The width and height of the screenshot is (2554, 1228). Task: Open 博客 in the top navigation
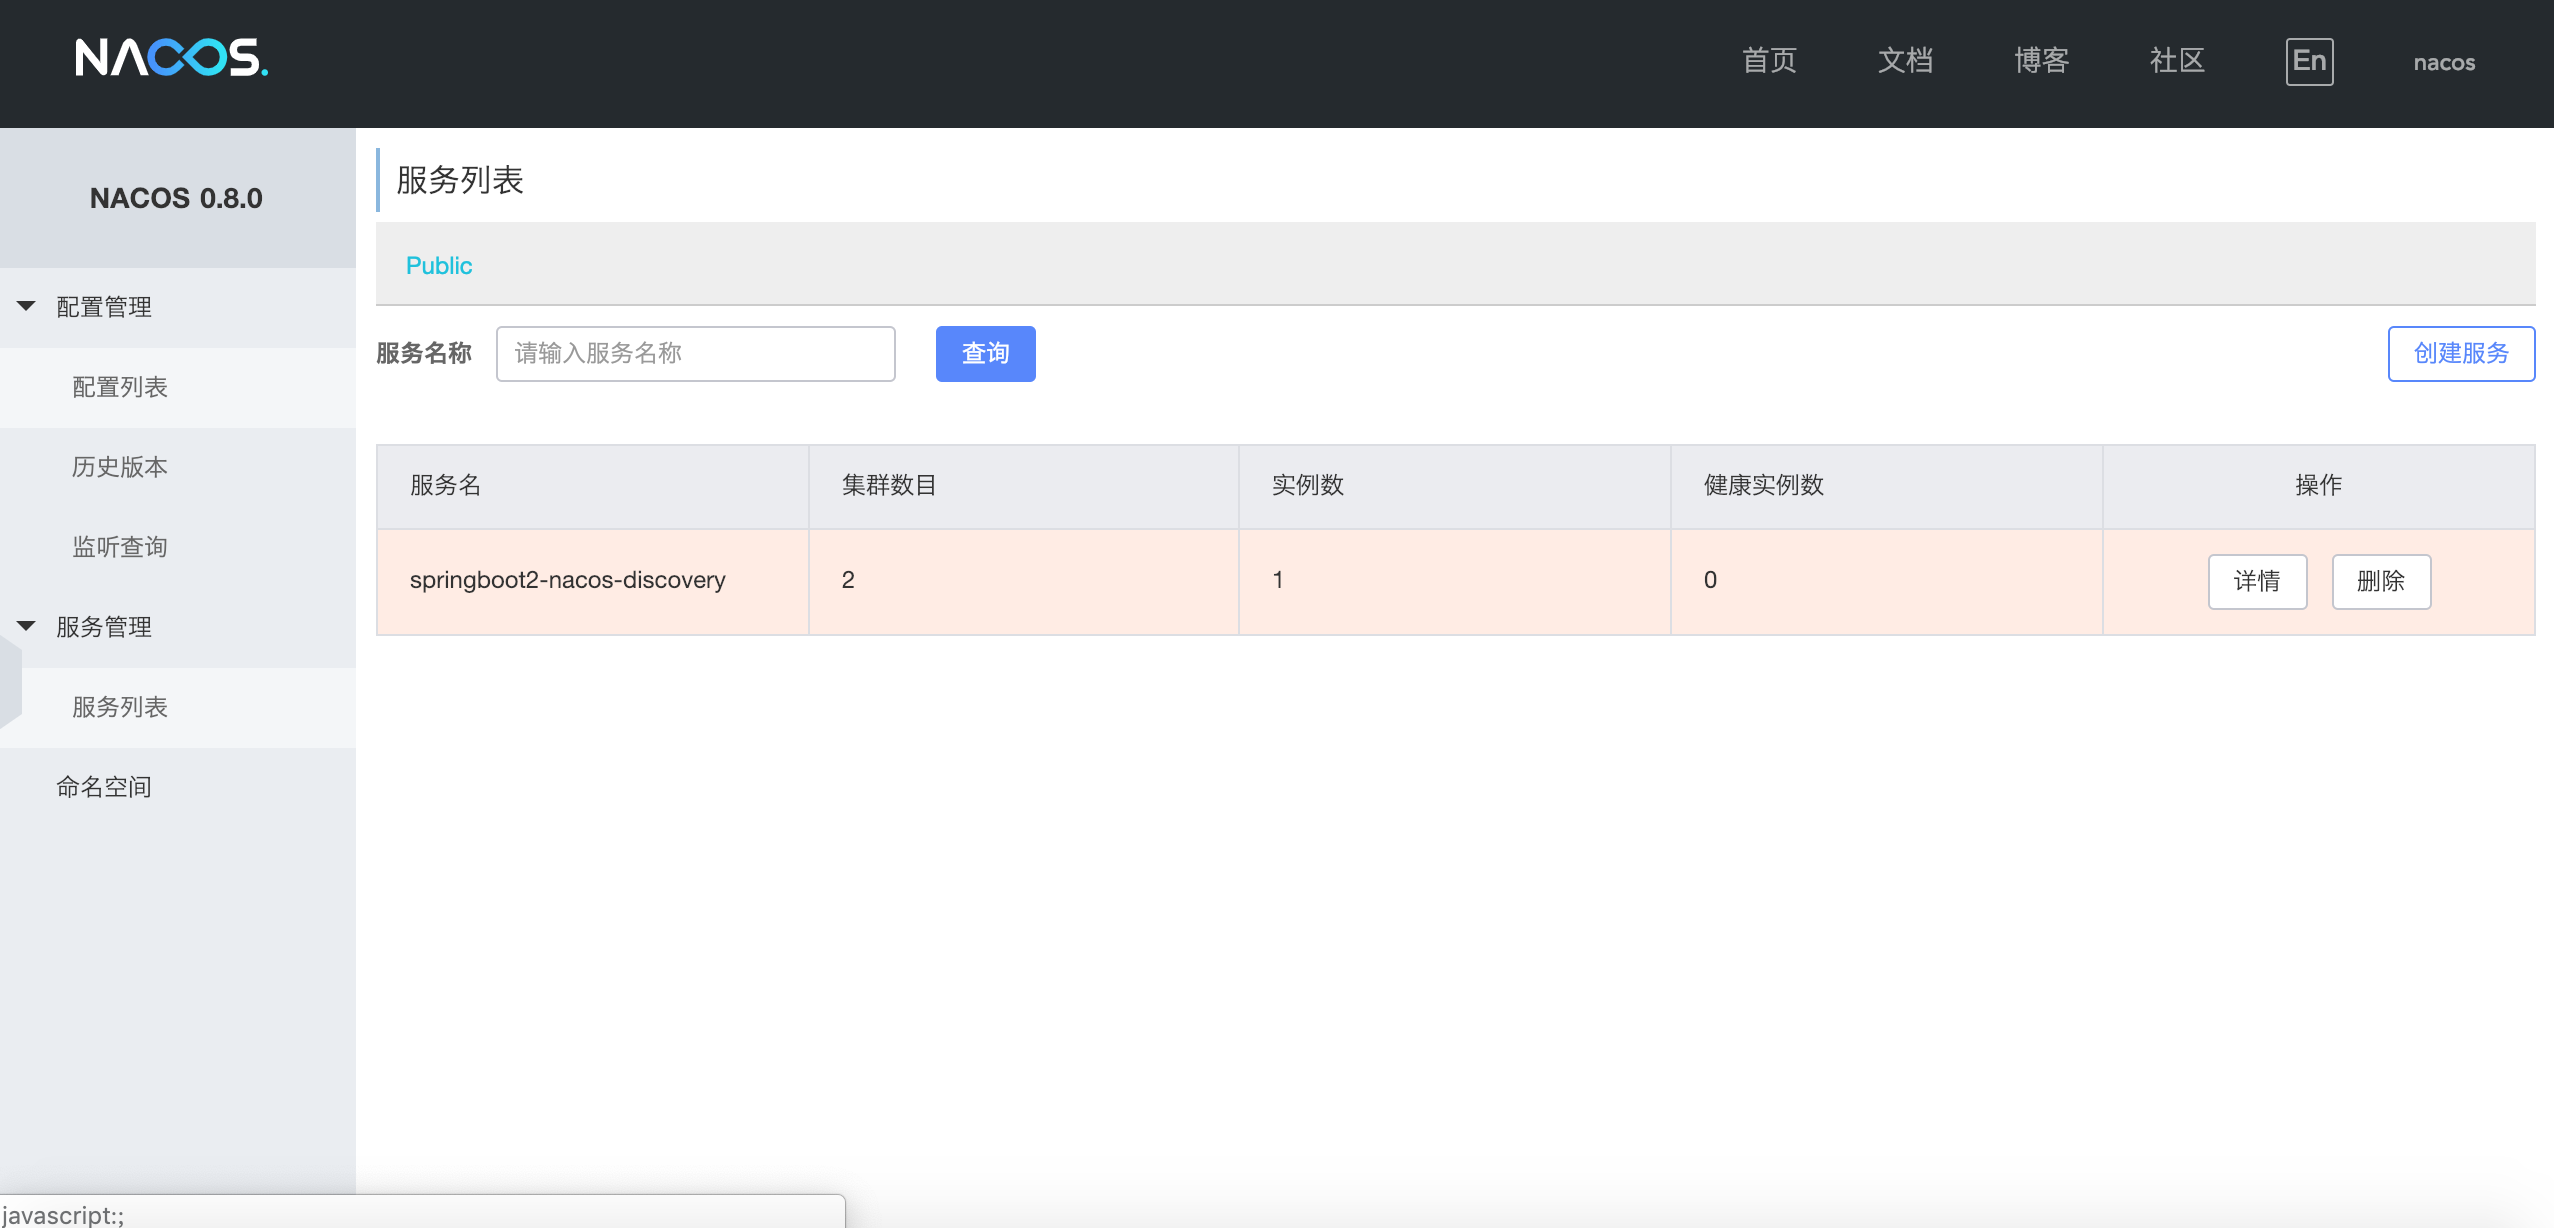[x=2041, y=61]
